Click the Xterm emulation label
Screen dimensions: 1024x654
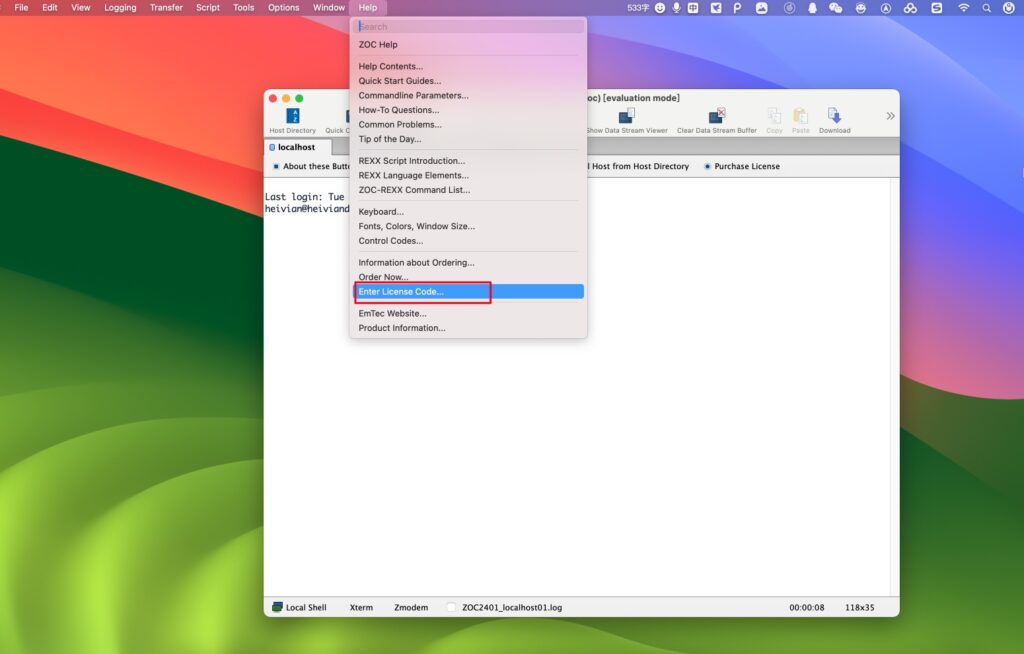click(361, 606)
